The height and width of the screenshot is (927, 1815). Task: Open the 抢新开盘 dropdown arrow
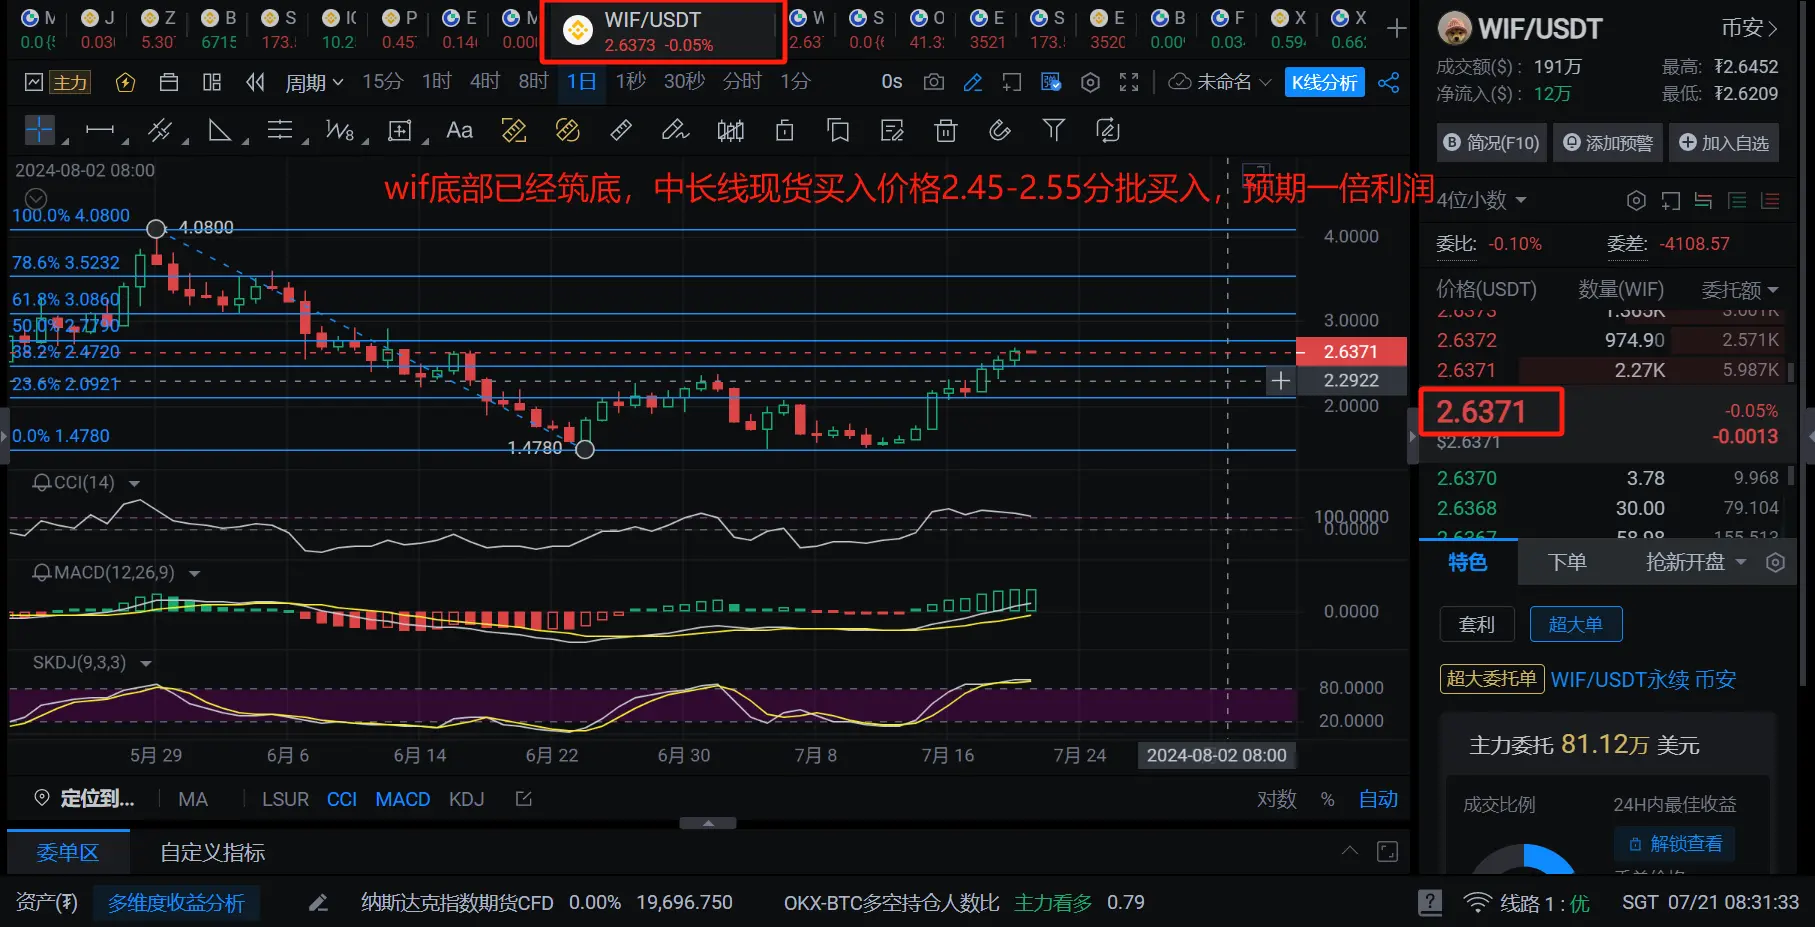click(1741, 562)
